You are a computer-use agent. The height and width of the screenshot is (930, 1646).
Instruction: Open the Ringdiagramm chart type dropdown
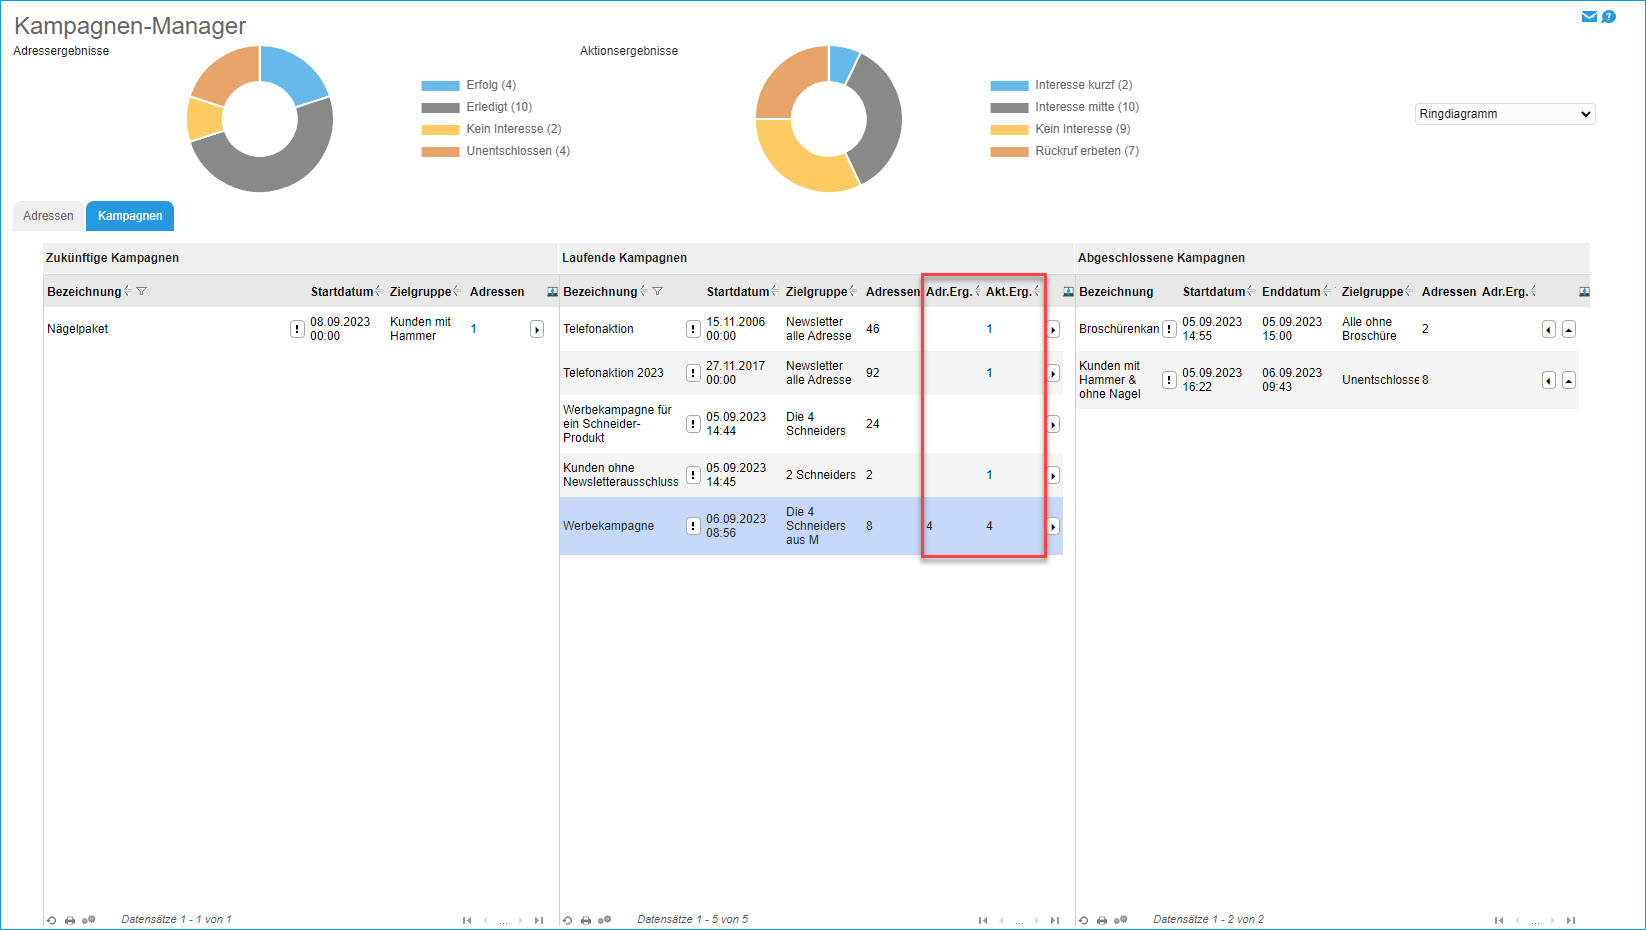coord(1504,114)
